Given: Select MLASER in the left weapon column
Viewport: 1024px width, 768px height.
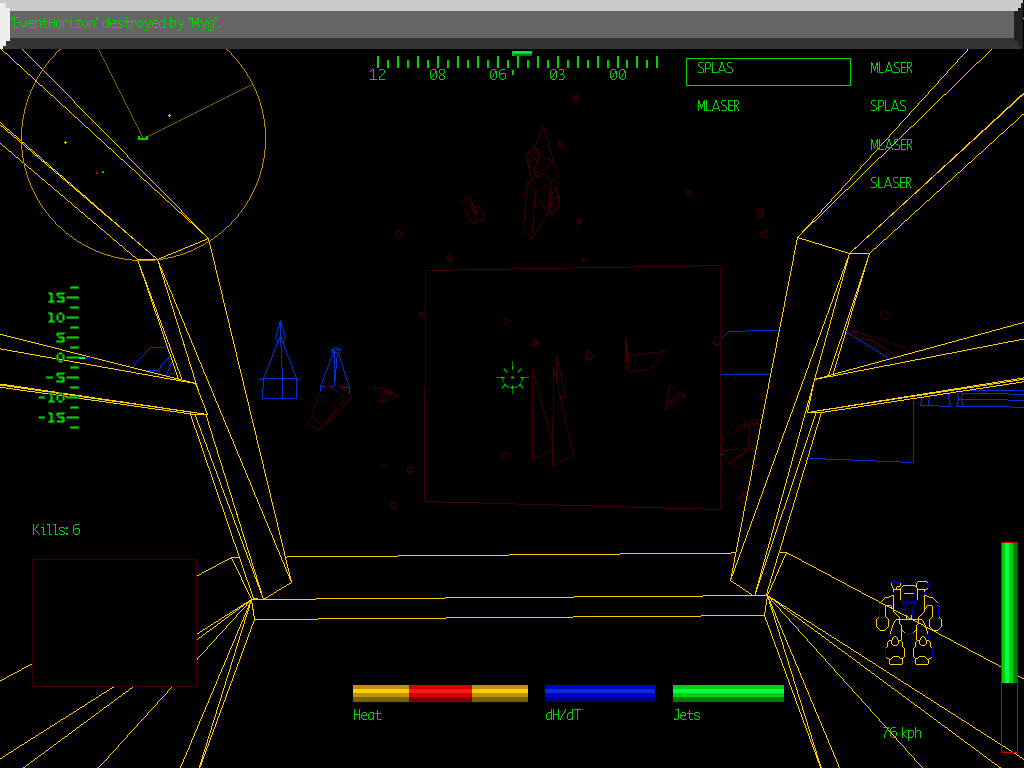Looking at the screenshot, I should click(x=718, y=106).
